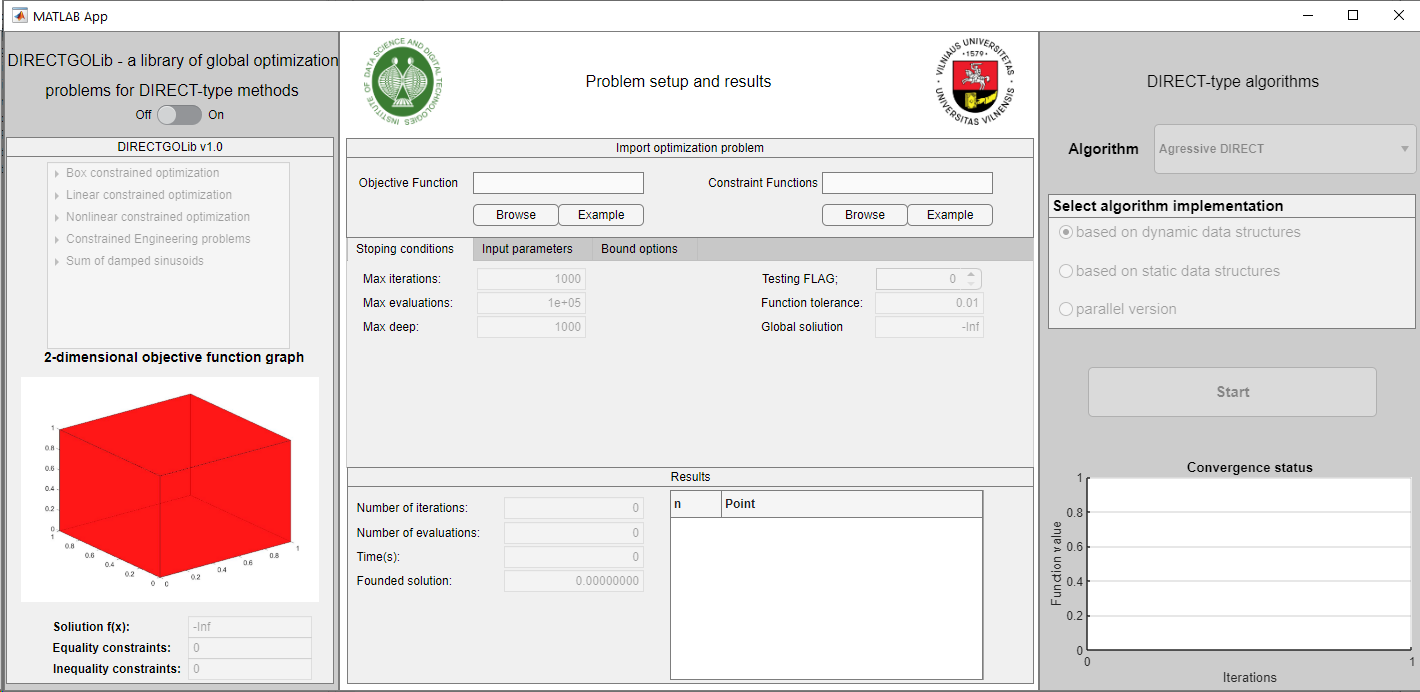Click Box constrained optimization tree label

coord(143,173)
